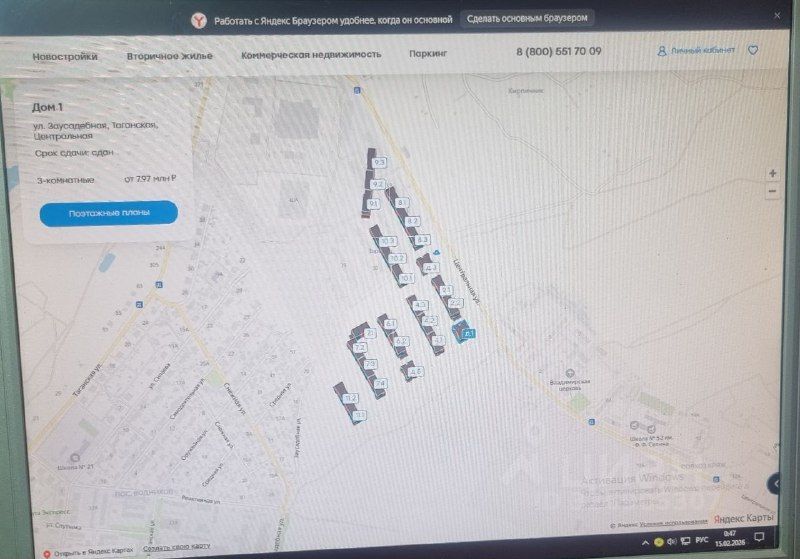This screenshot has width=800, height=559.
Task: Click the Поэтажные планы button
Action: [x=109, y=213]
